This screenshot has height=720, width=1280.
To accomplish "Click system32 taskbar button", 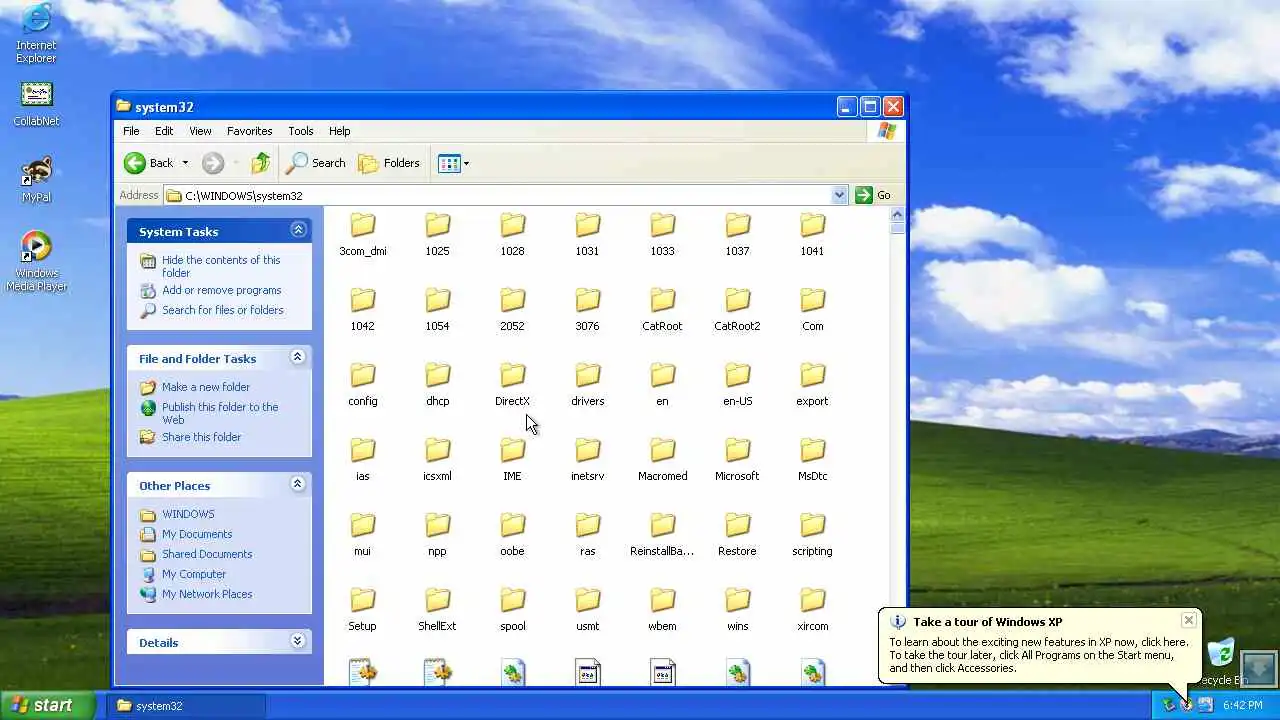I will click(186, 705).
